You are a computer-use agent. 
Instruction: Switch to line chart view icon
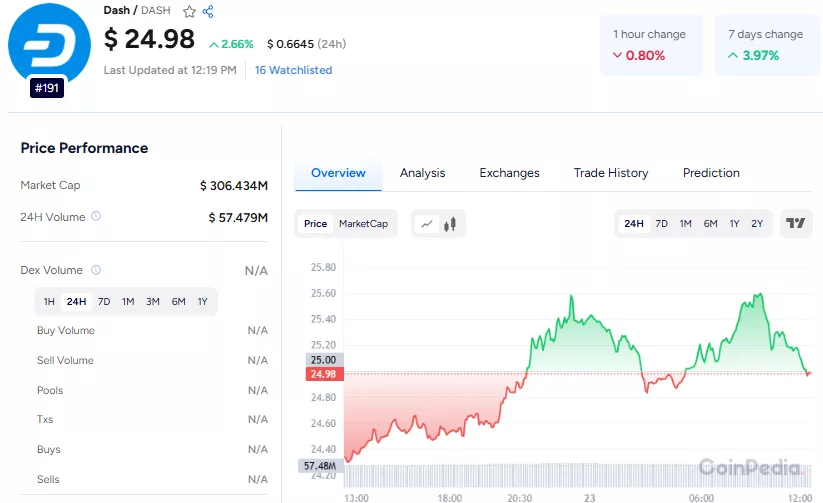[x=427, y=224]
